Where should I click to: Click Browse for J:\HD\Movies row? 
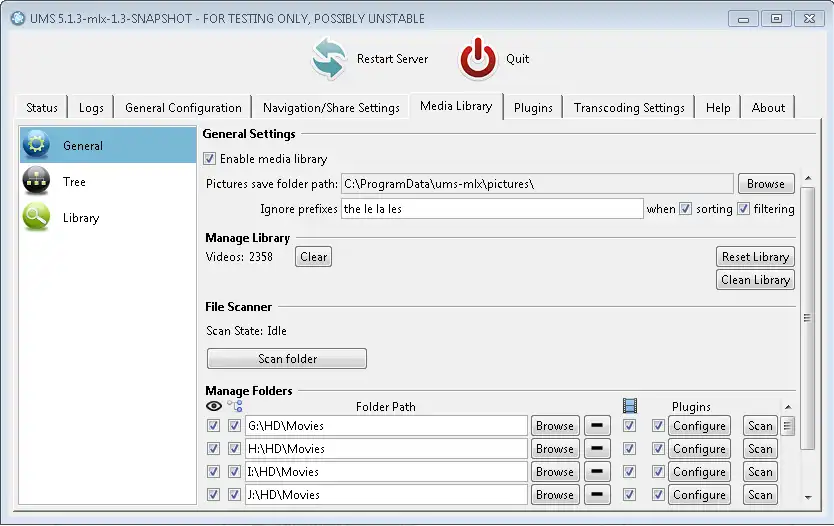(555, 495)
